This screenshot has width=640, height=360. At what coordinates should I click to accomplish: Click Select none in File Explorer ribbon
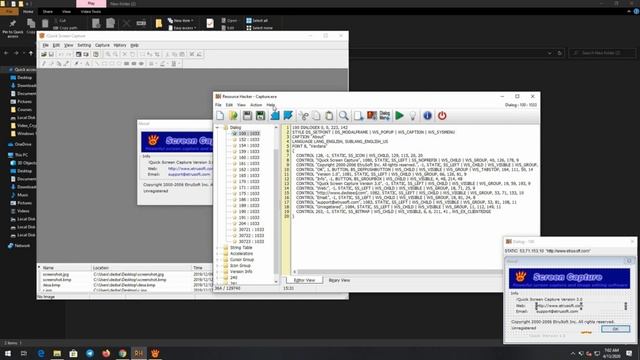point(259,28)
